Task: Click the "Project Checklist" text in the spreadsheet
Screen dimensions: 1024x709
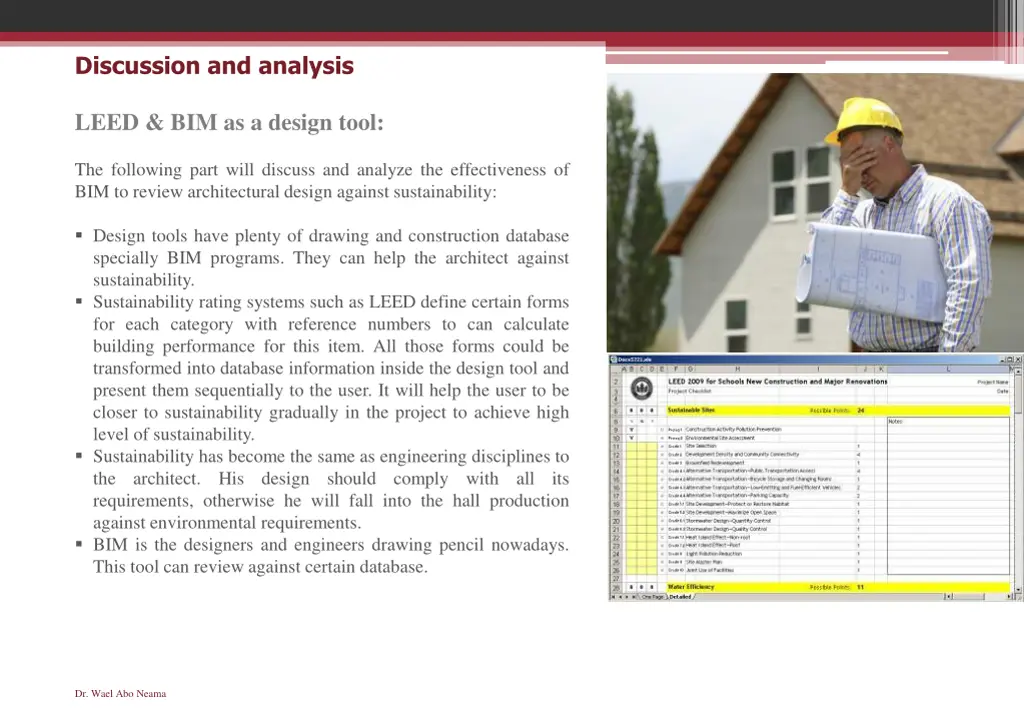Action: tap(690, 391)
